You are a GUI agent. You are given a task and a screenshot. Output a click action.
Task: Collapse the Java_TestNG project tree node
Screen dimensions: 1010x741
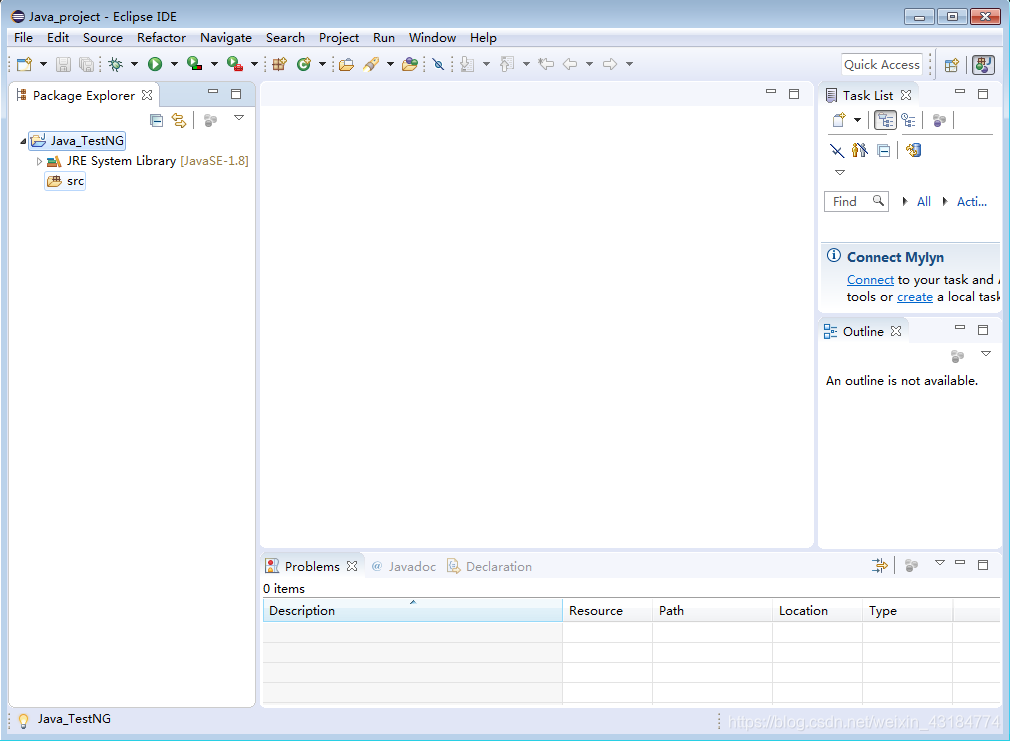23,141
